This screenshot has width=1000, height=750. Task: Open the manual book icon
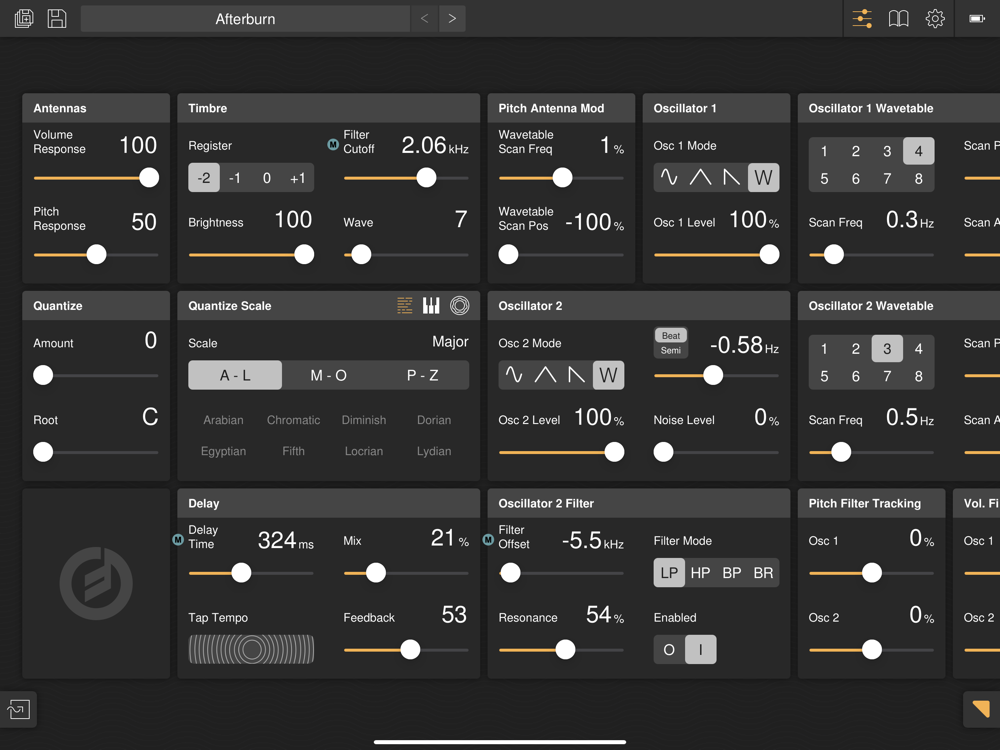point(898,18)
